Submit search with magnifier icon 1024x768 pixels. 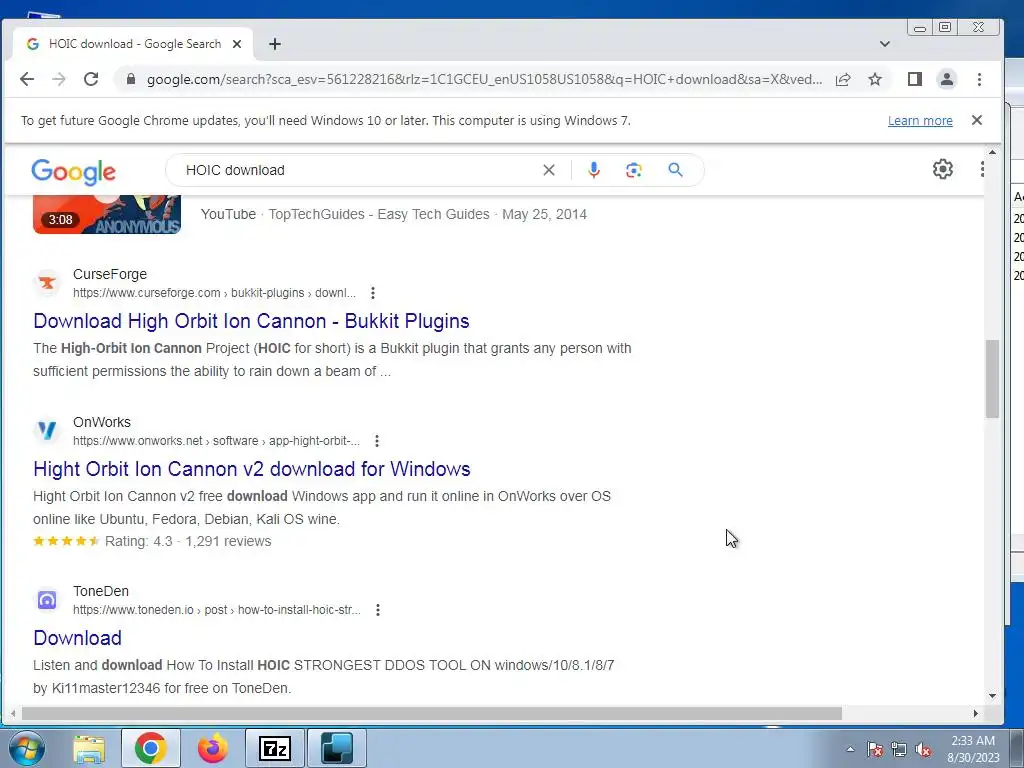point(675,170)
